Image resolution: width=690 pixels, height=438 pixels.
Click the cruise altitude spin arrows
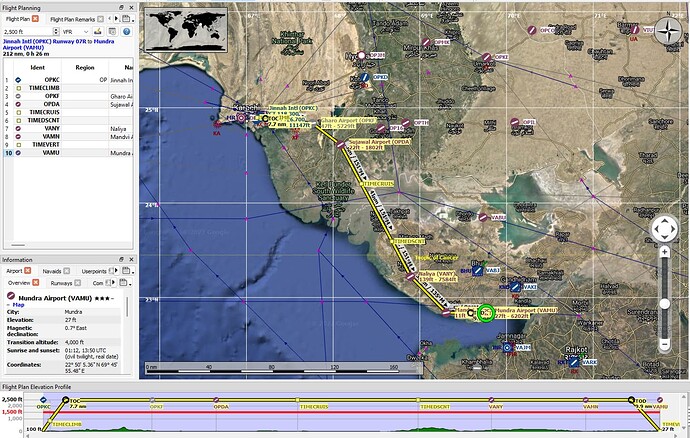[x=56, y=32]
